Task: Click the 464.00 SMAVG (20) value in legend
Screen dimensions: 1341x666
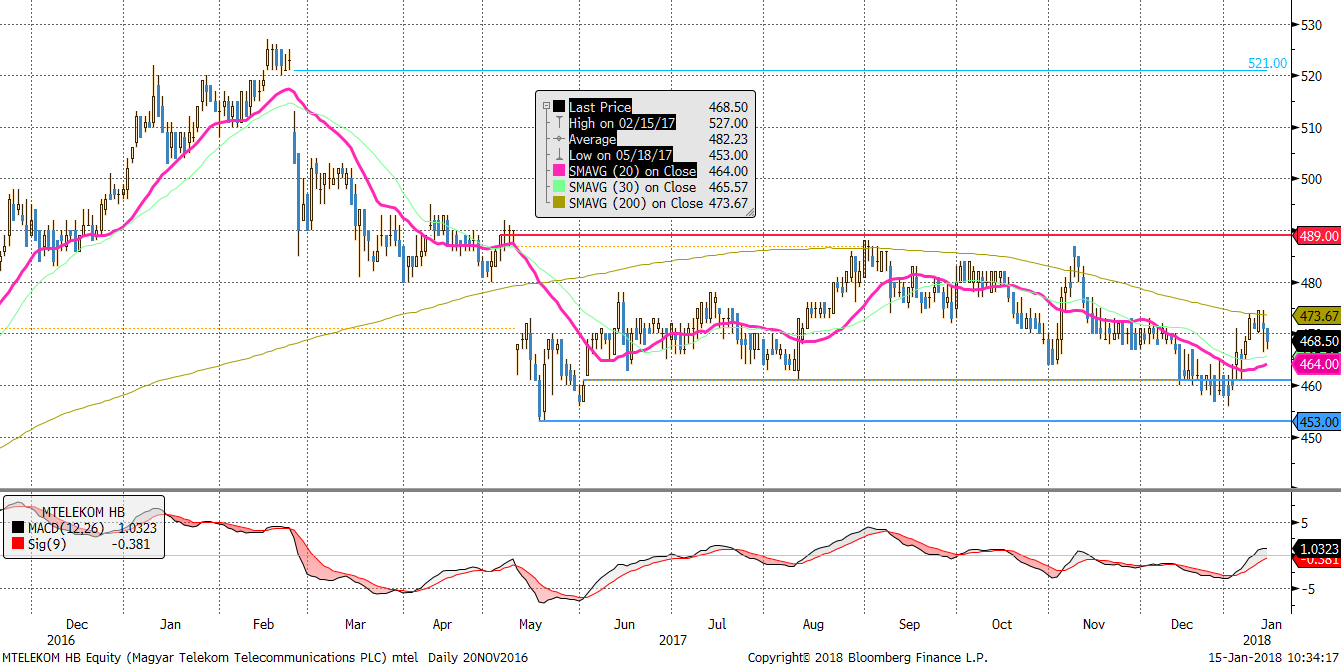Action: click(x=727, y=171)
